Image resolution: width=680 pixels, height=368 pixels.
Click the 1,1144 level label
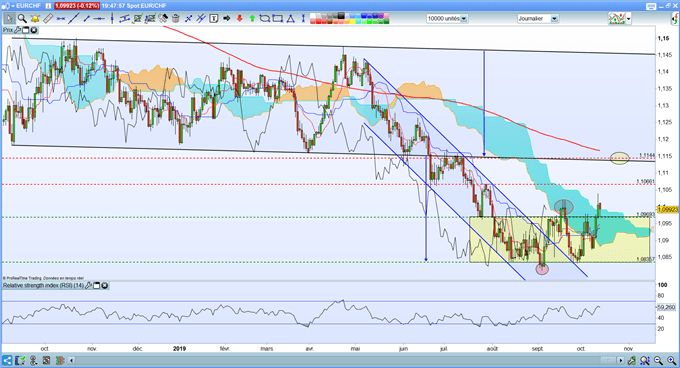click(647, 155)
